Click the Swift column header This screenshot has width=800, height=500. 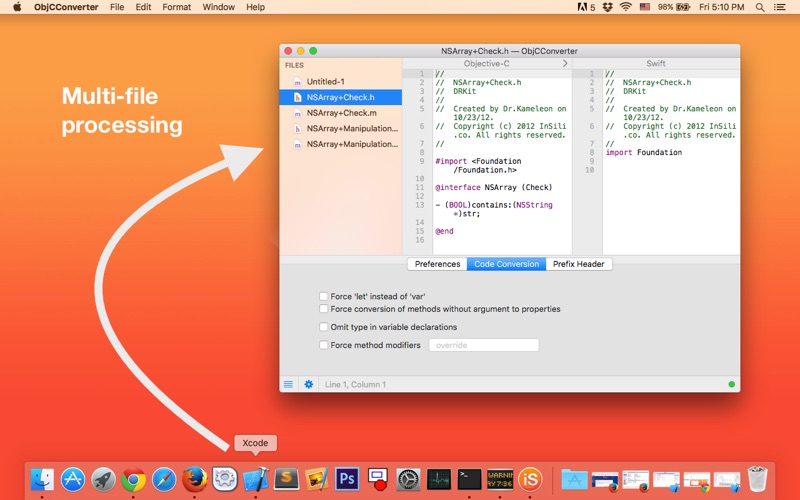656,63
